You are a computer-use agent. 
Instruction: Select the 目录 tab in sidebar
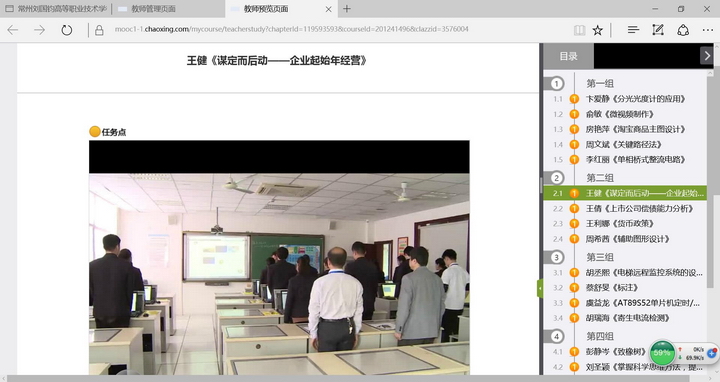click(568, 56)
